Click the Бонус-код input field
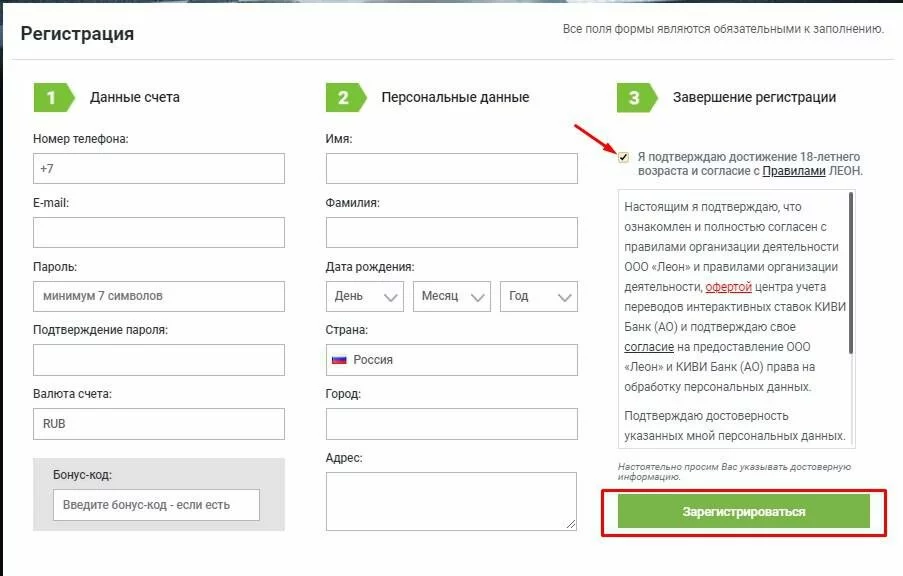The height and width of the screenshot is (576, 903). [156, 505]
